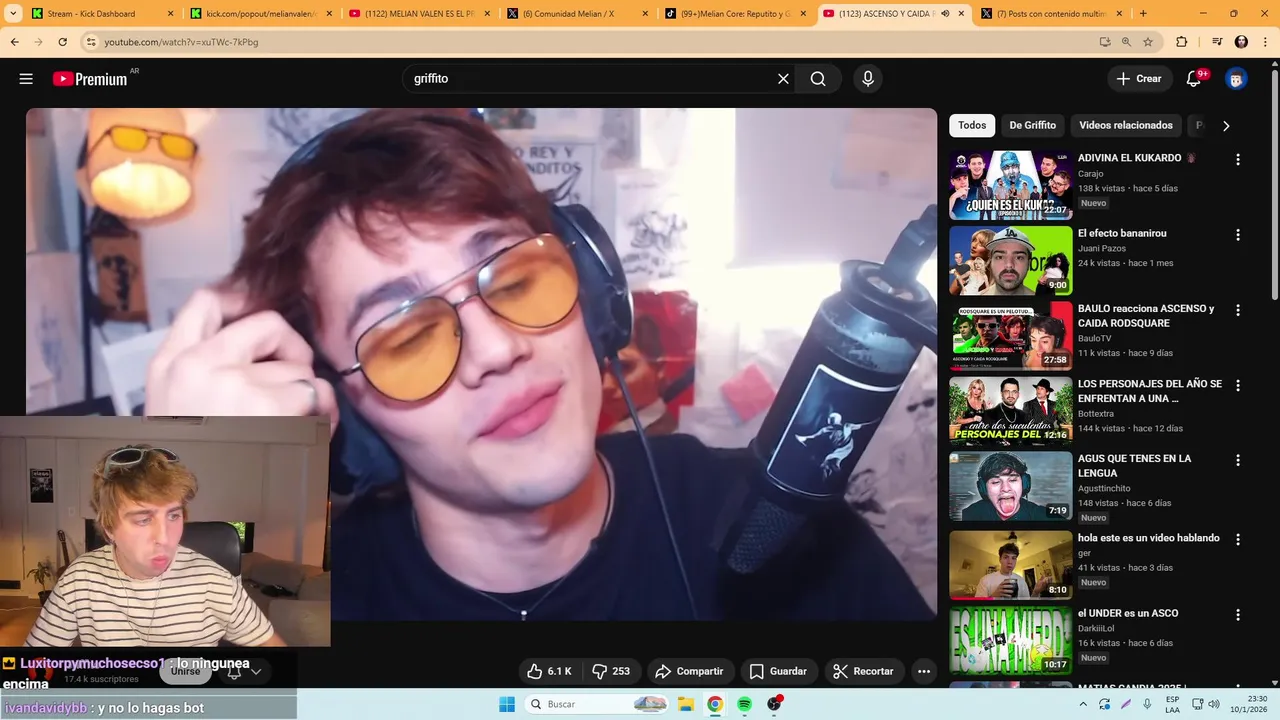Open options for El efecto bananirou video
The image size is (1280, 720).
pos(1238,235)
